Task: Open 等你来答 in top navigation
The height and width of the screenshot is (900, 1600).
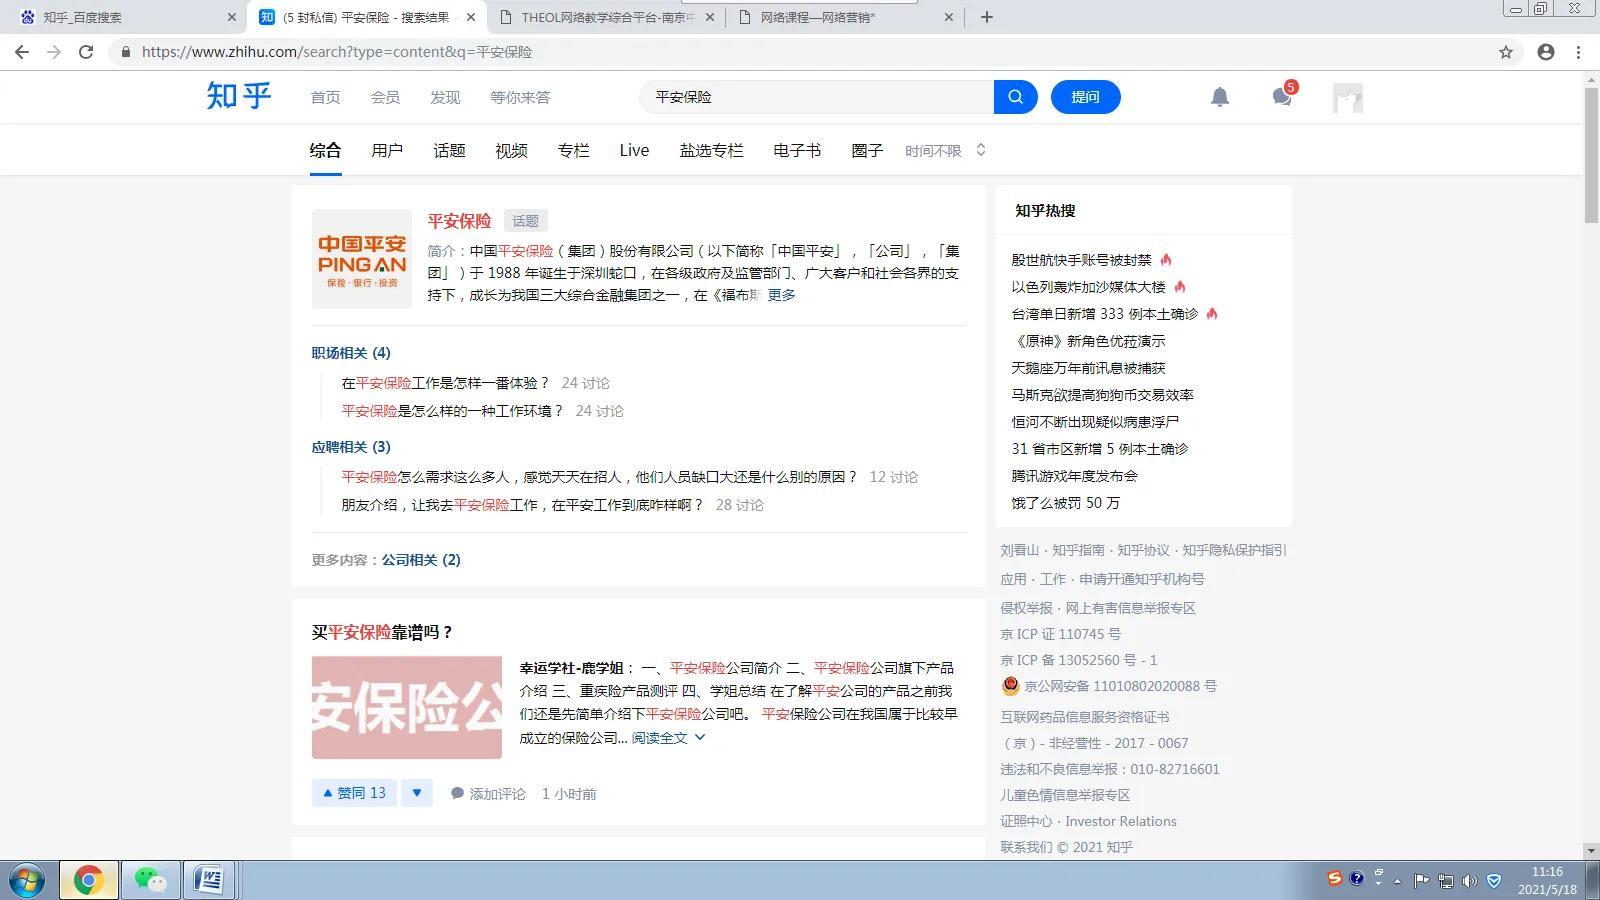Action: (520, 97)
